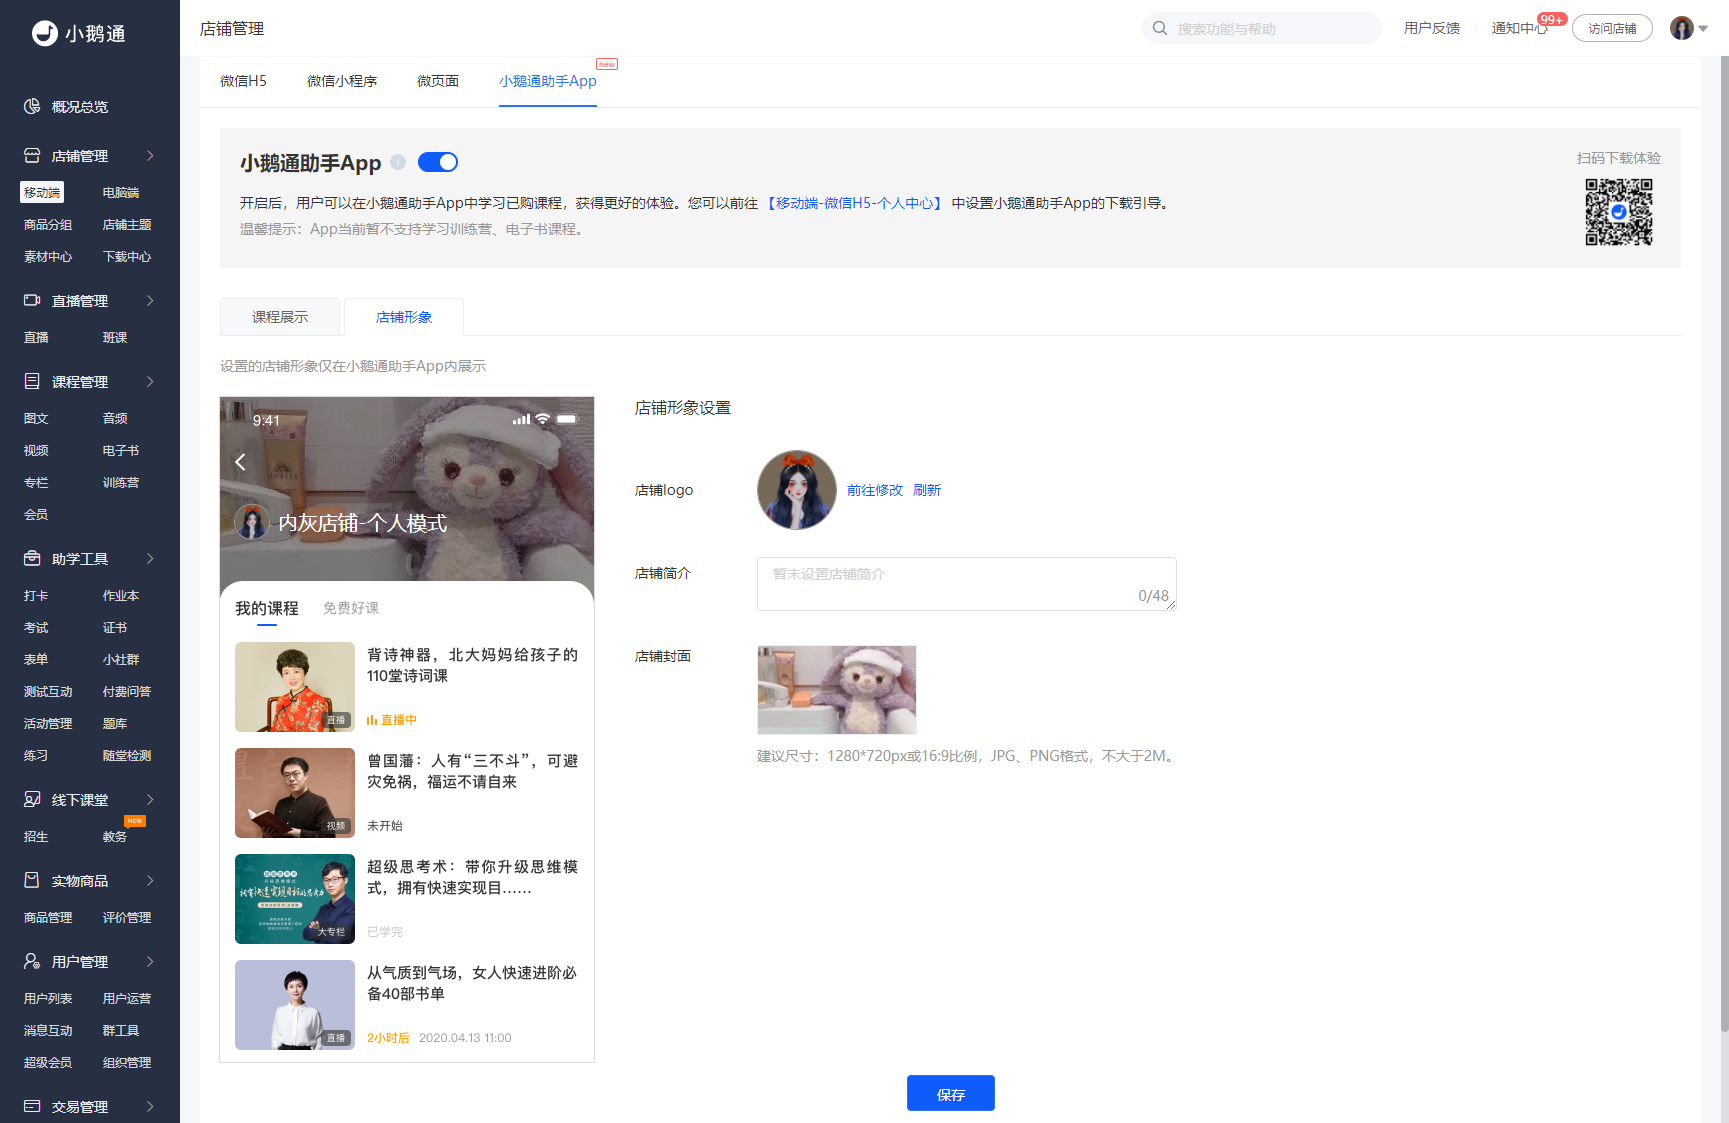
Task: Click the 用户管理 user icon in sidebar
Action: [32, 961]
